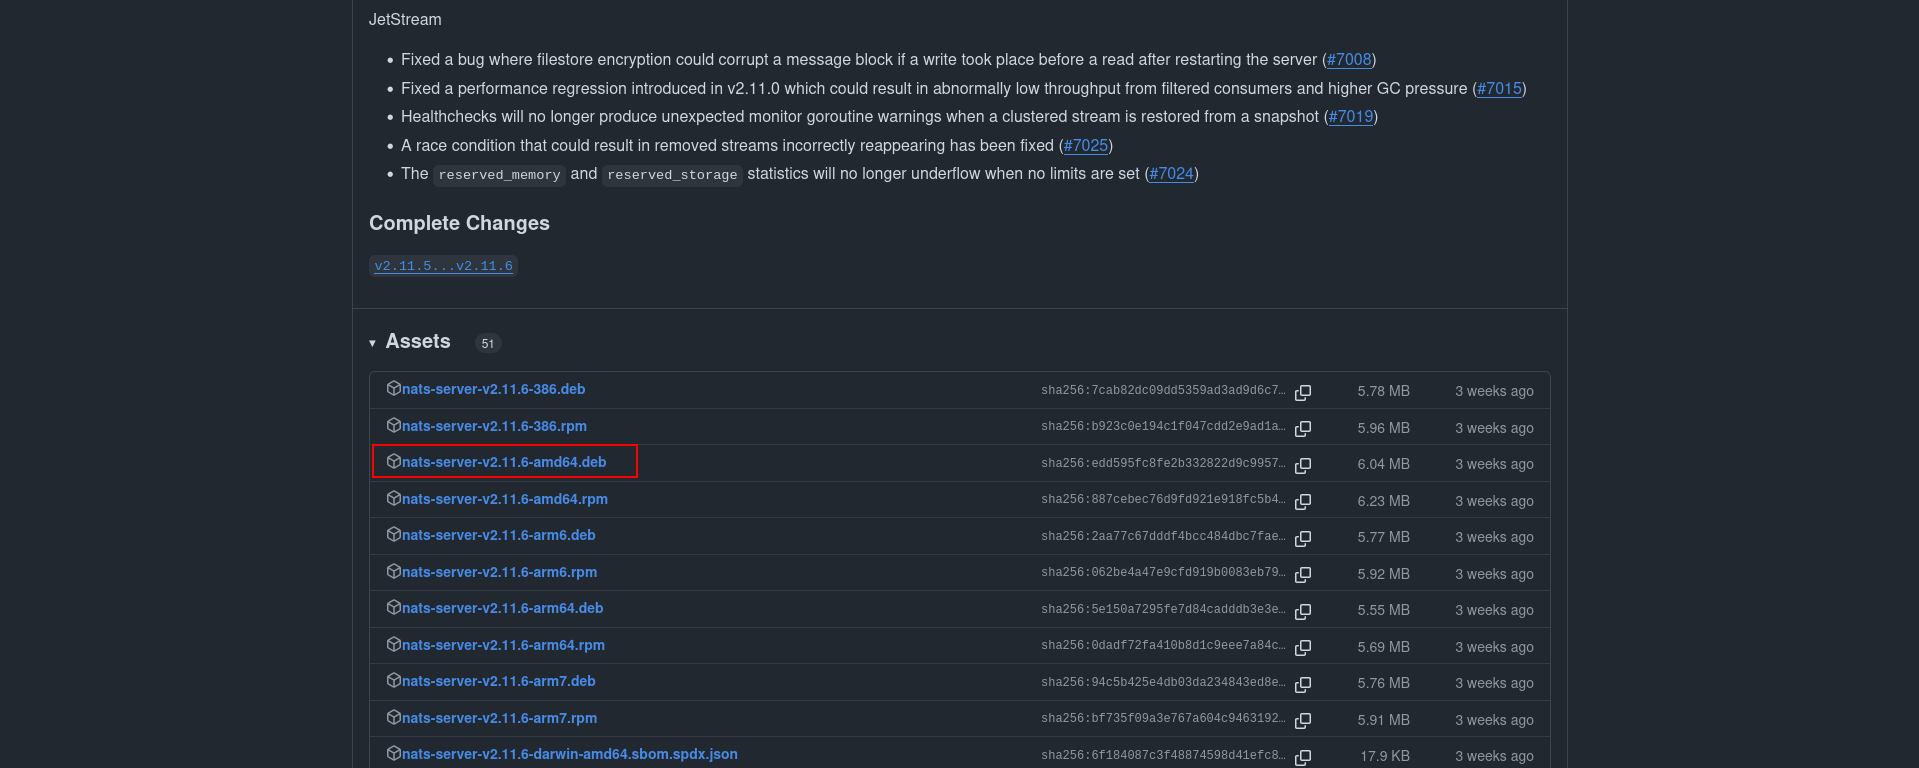Click '3 weeks ago' in arm7.rpm row
The width and height of the screenshot is (1919, 768).
1494,720
